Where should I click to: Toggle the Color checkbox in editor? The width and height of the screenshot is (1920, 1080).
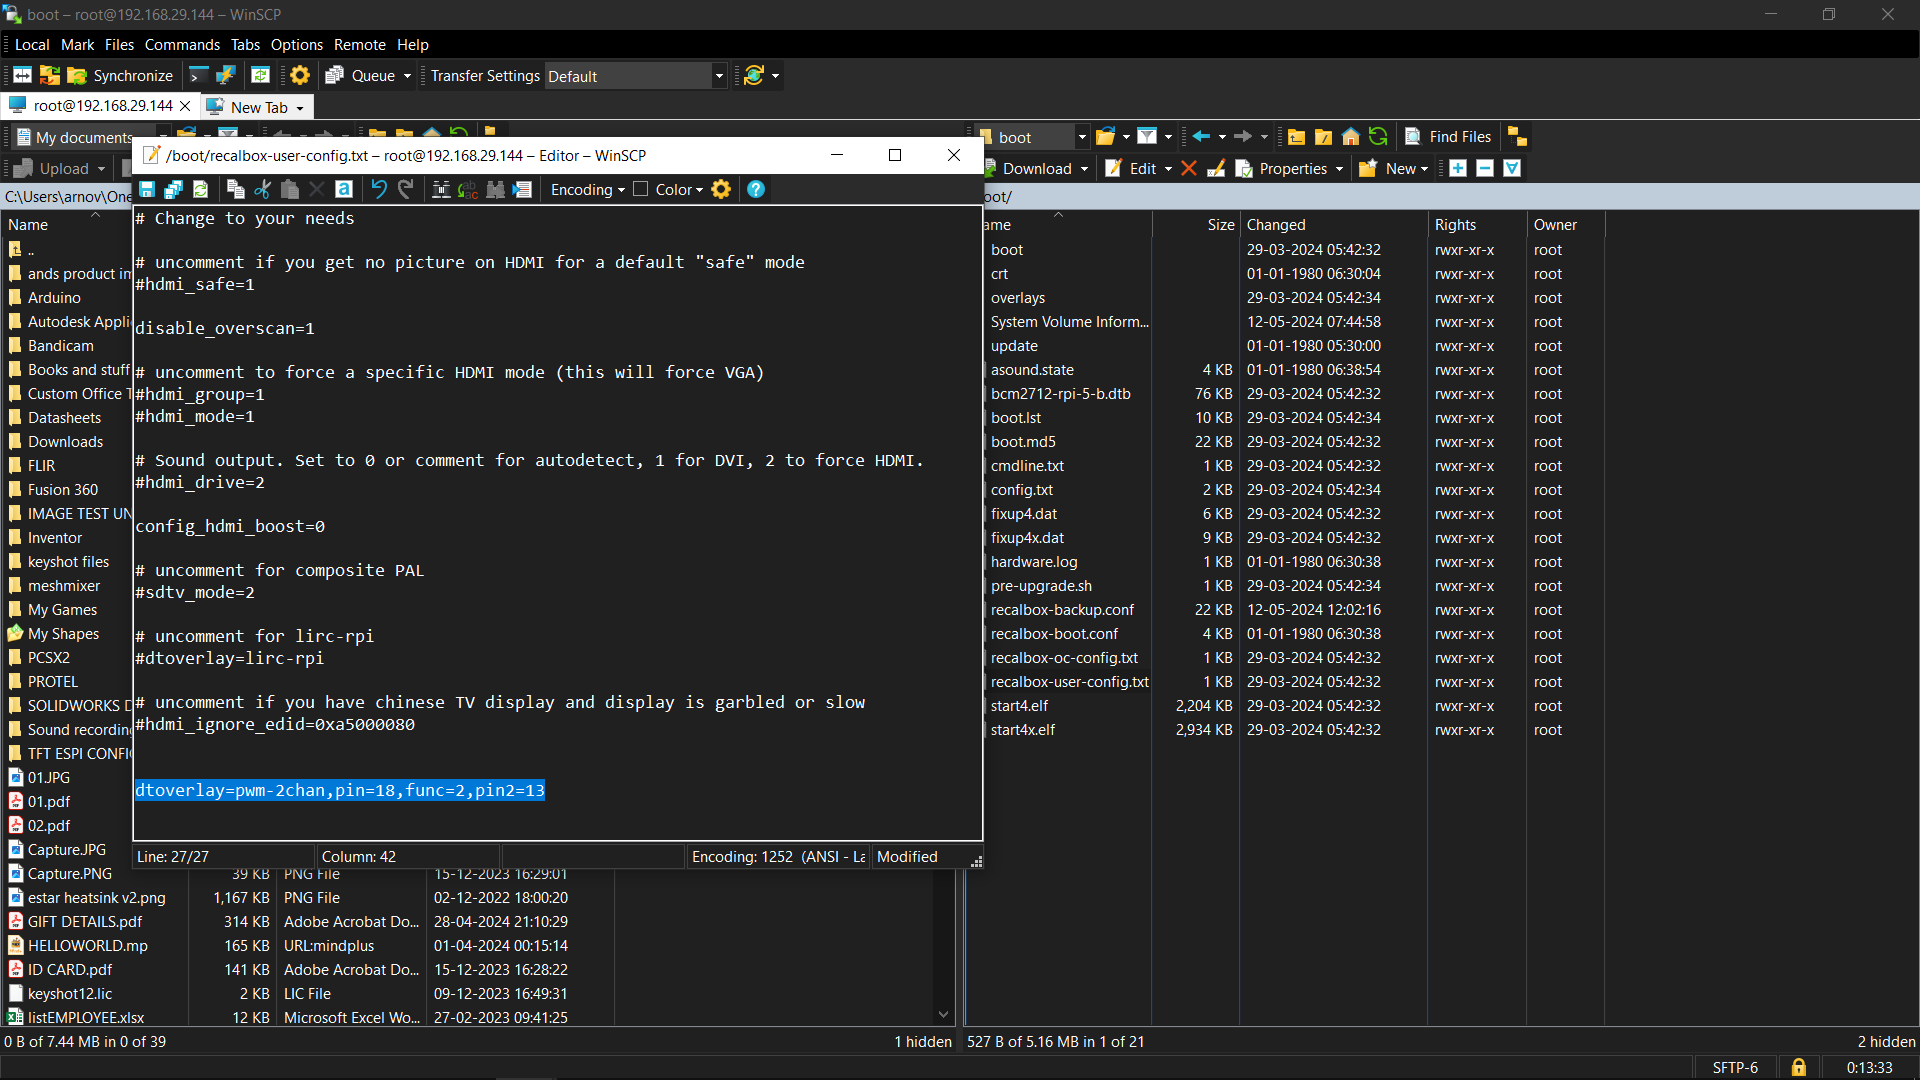click(641, 189)
